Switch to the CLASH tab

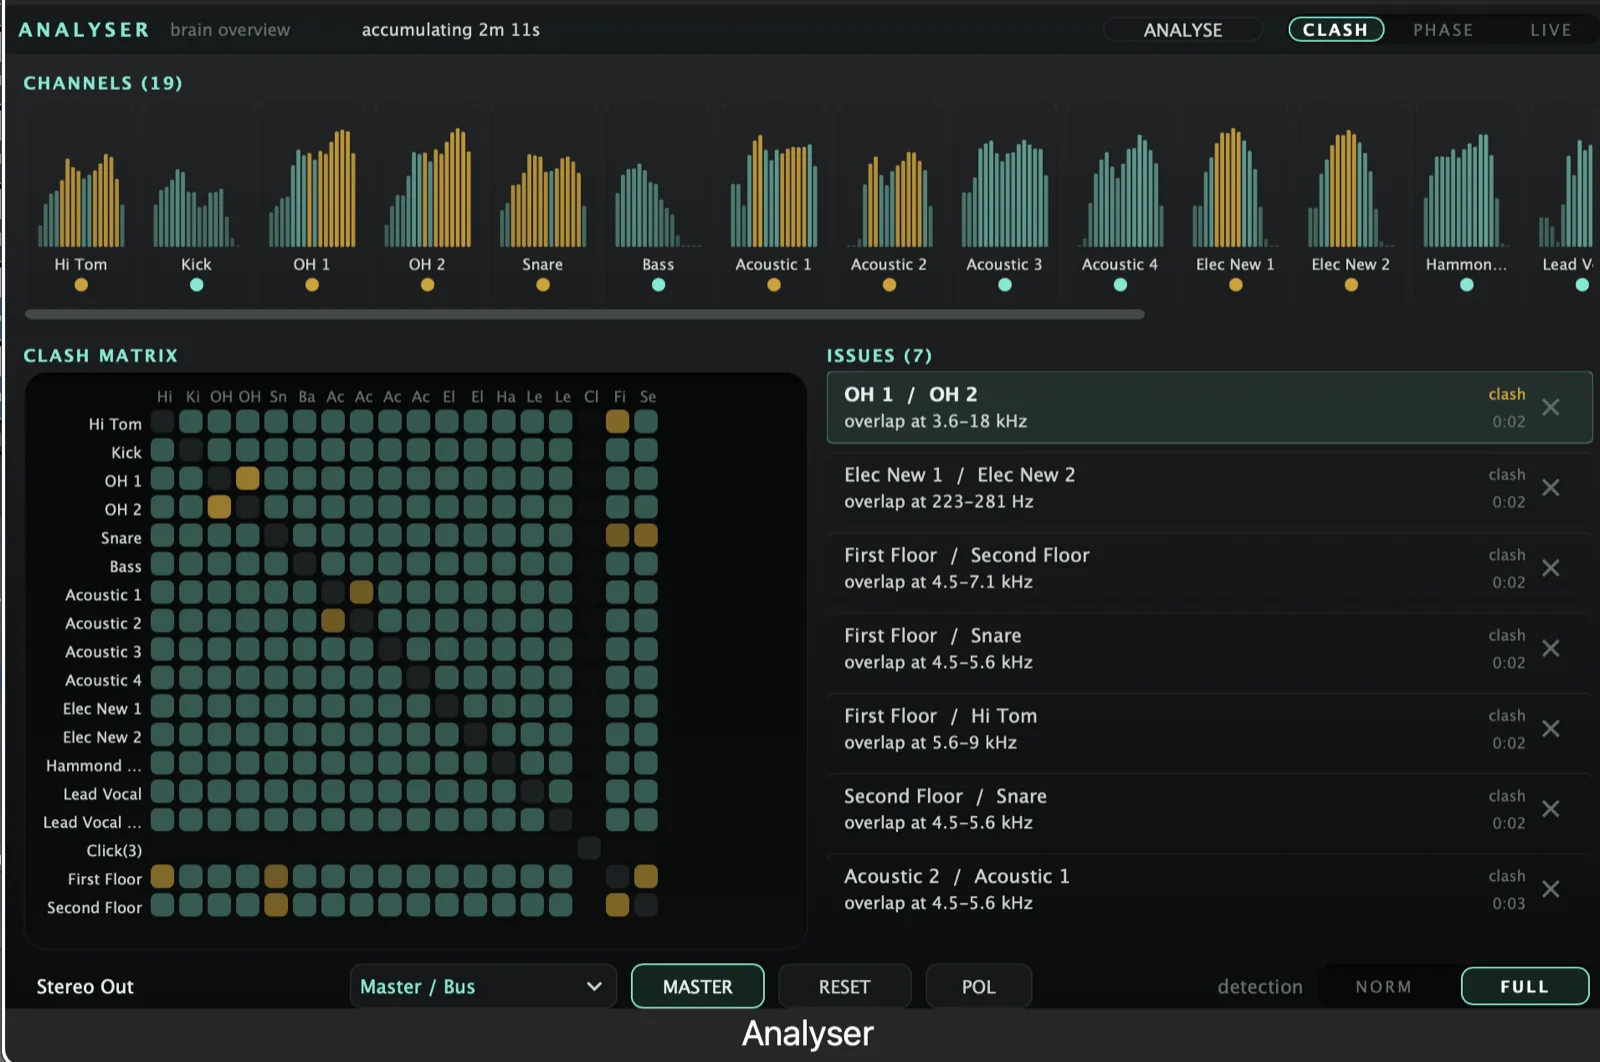click(1336, 30)
